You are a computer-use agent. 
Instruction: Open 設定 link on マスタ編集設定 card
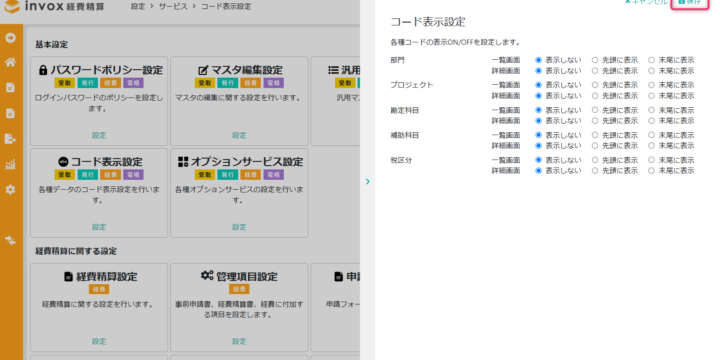pyautogui.click(x=239, y=135)
